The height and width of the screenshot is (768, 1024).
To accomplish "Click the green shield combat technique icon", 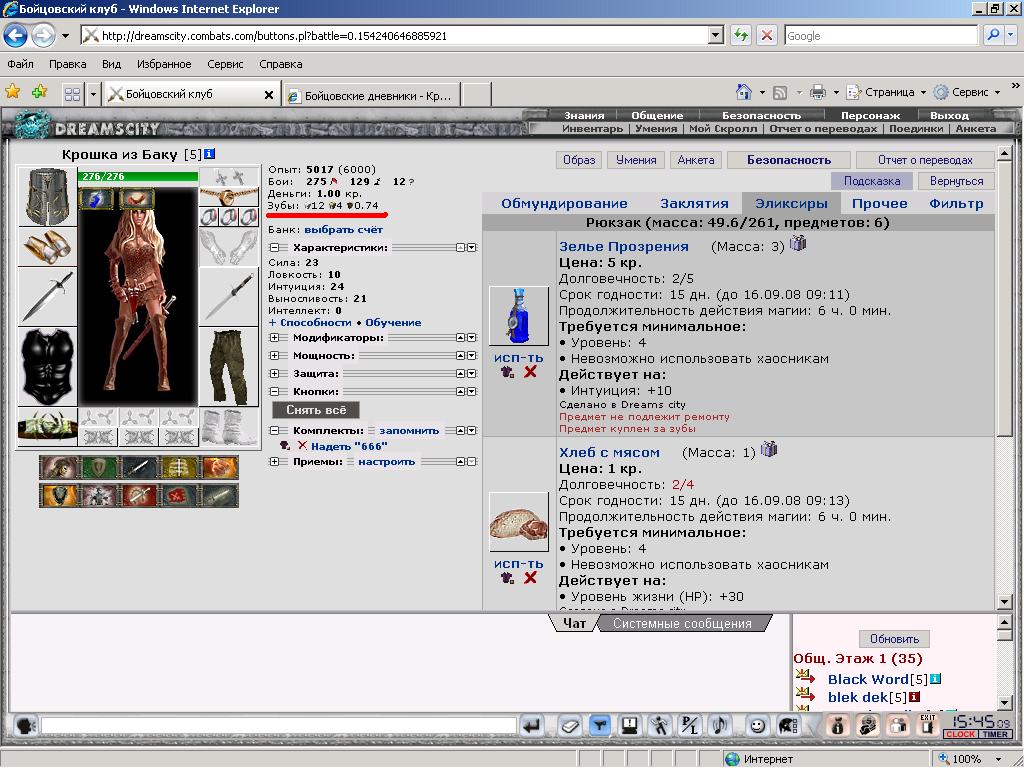I will pos(99,467).
